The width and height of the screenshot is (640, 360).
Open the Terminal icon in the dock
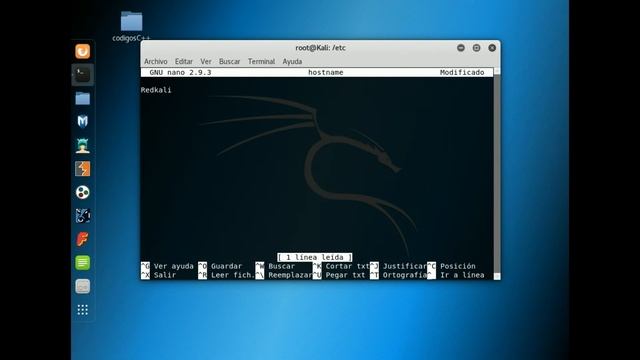point(82,75)
